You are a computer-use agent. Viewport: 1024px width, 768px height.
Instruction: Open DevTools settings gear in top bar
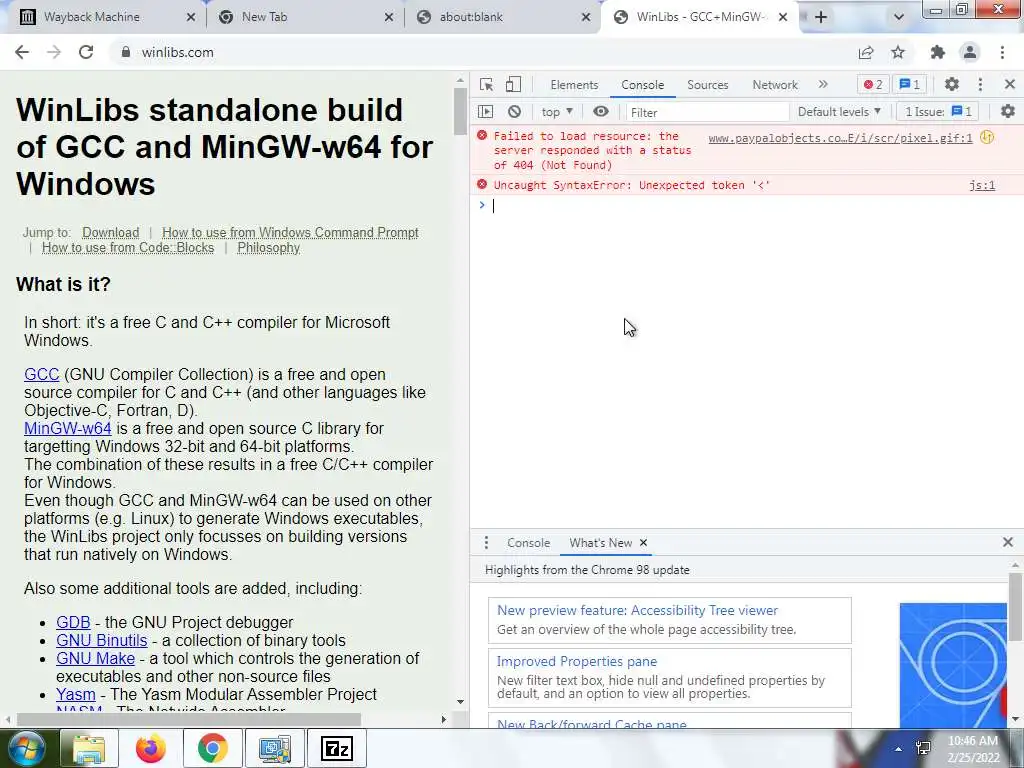pos(952,84)
